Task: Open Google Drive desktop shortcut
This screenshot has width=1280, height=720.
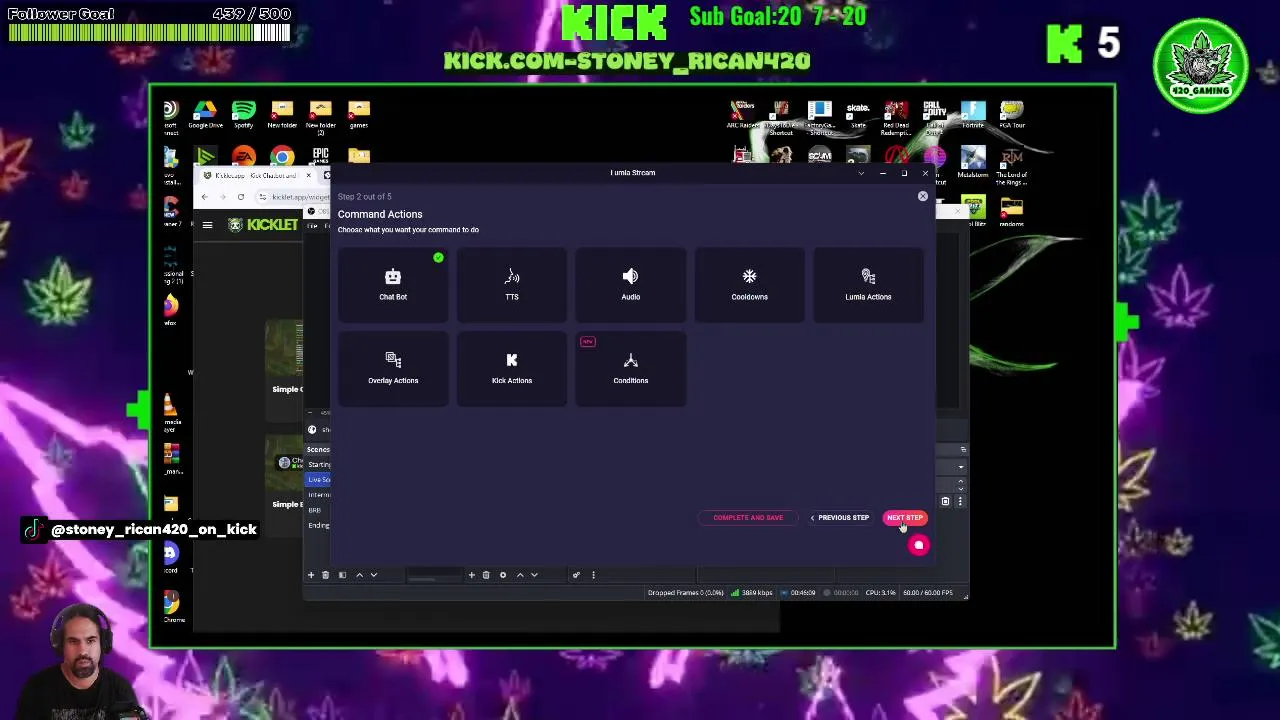Action: 205,114
